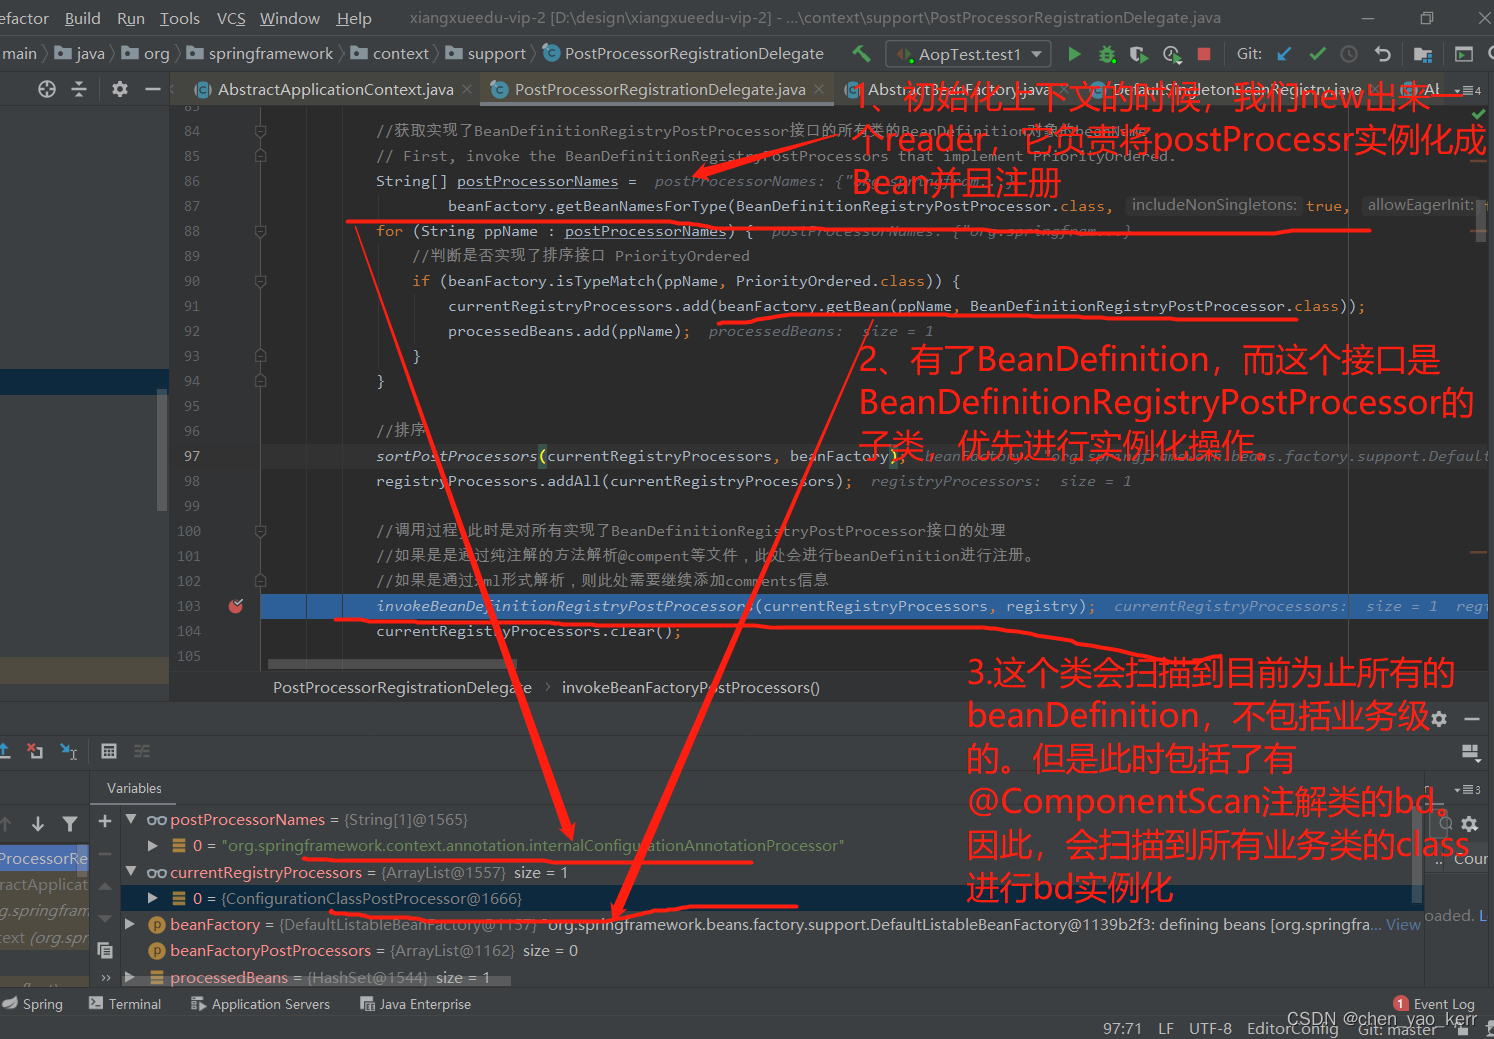Expand ConfigurationClassPostProcessor@1666 list element
1494x1039 pixels.
pyautogui.click(x=152, y=898)
